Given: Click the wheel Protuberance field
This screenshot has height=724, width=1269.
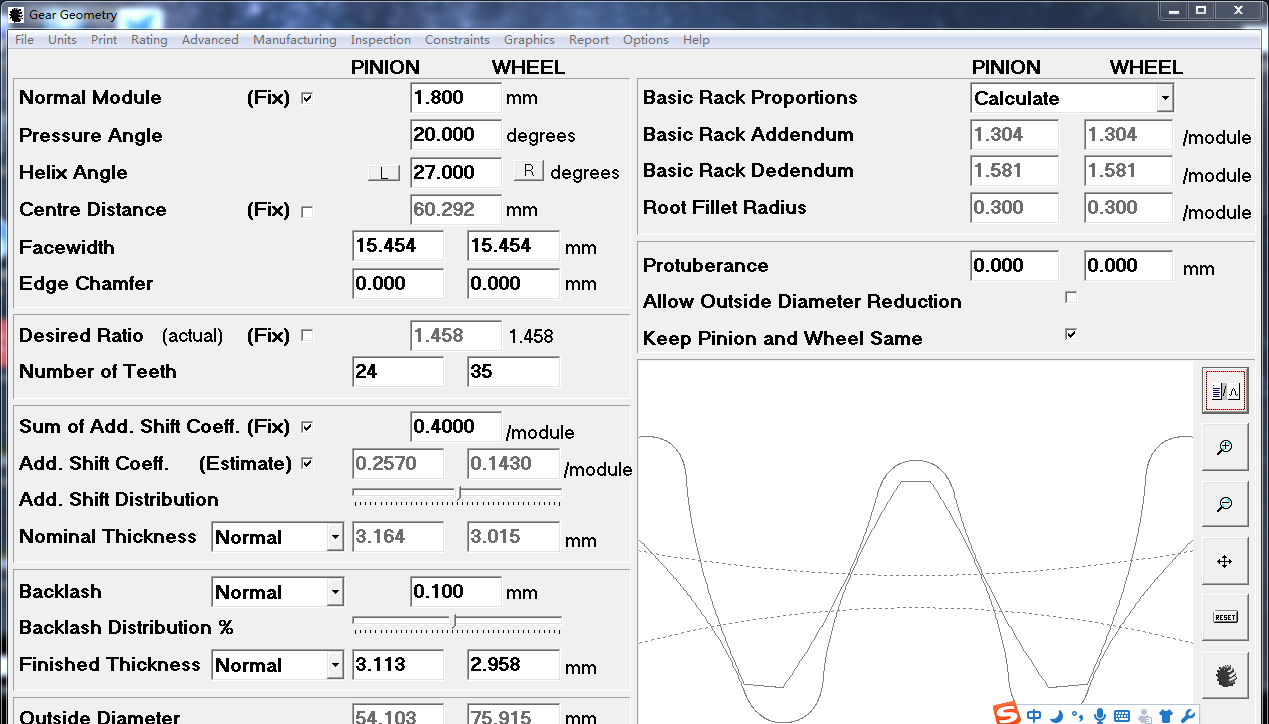Looking at the screenshot, I should [1128, 266].
